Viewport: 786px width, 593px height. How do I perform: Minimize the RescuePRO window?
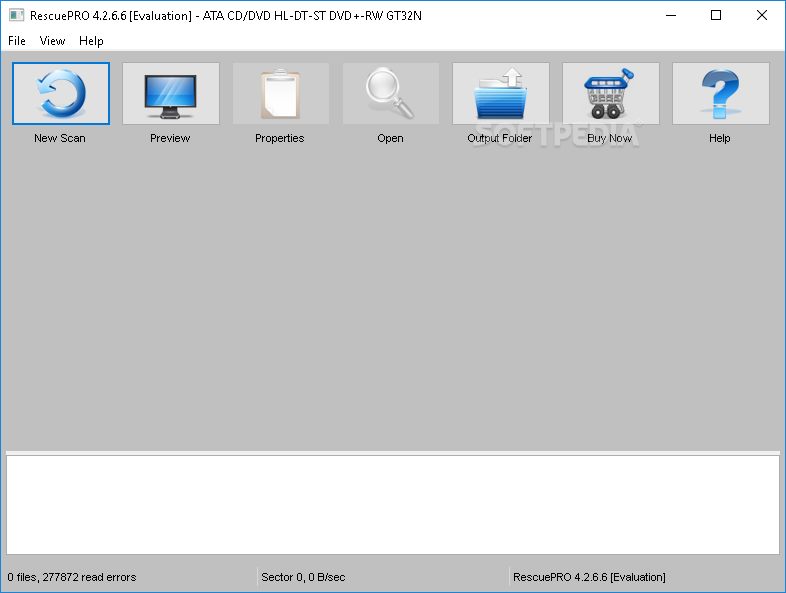point(671,15)
